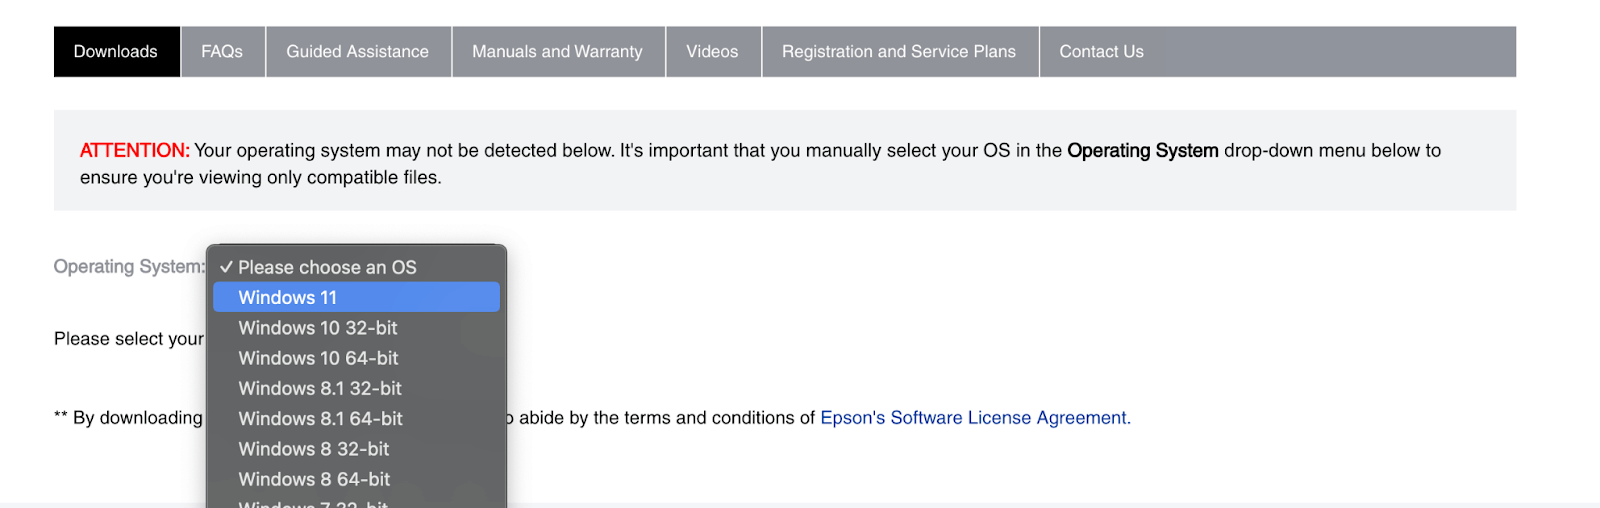Switch to the FAQs tab
This screenshot has width=1600, height=508.
(x=222, y=52)
